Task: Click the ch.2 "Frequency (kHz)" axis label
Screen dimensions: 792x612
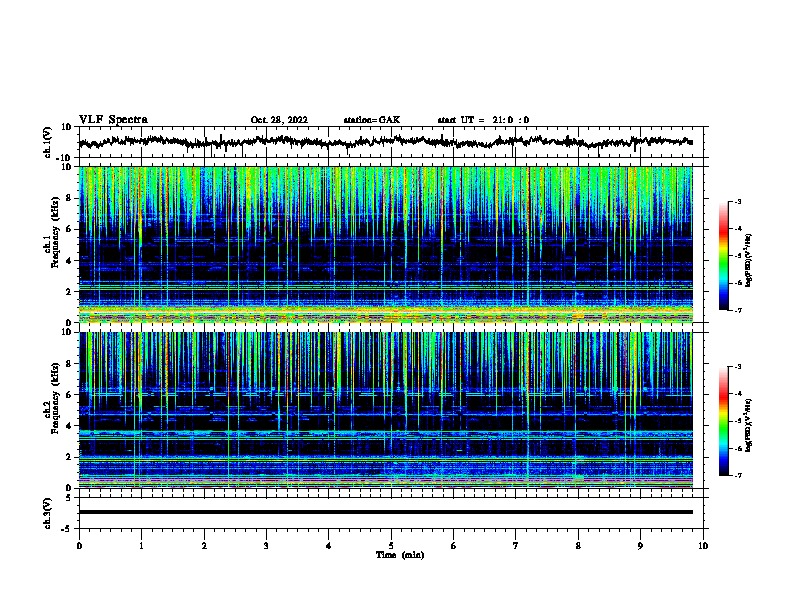Action: (56, 398)
